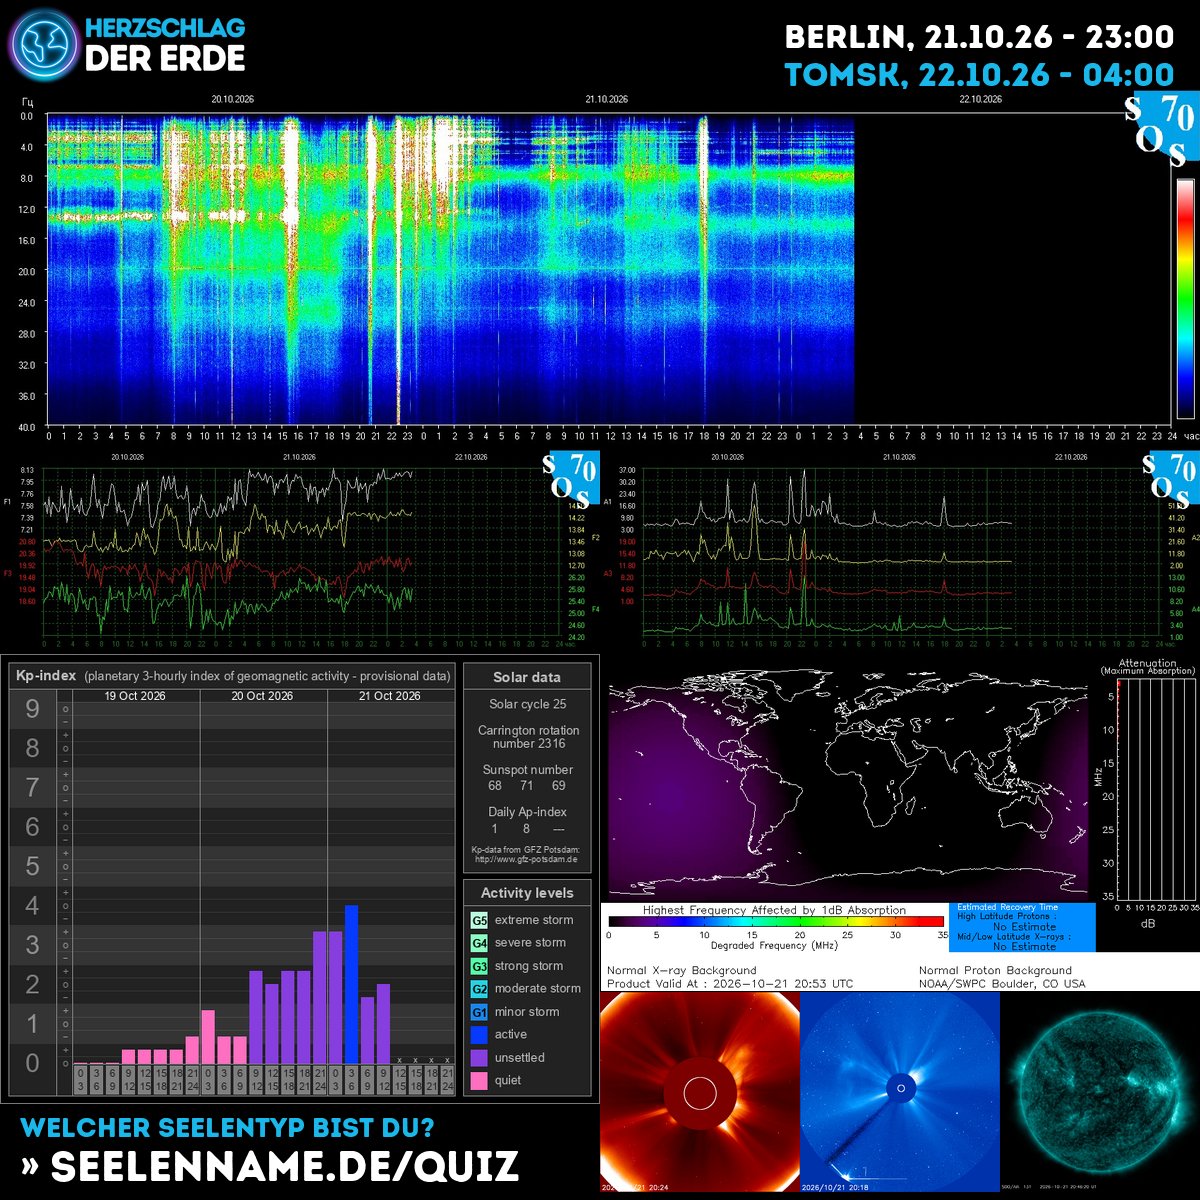The height and width of the screenshot is (1200, 1200).
Task: Click the 'Solar cycle 25' text
Action: (x=527, y=705)
